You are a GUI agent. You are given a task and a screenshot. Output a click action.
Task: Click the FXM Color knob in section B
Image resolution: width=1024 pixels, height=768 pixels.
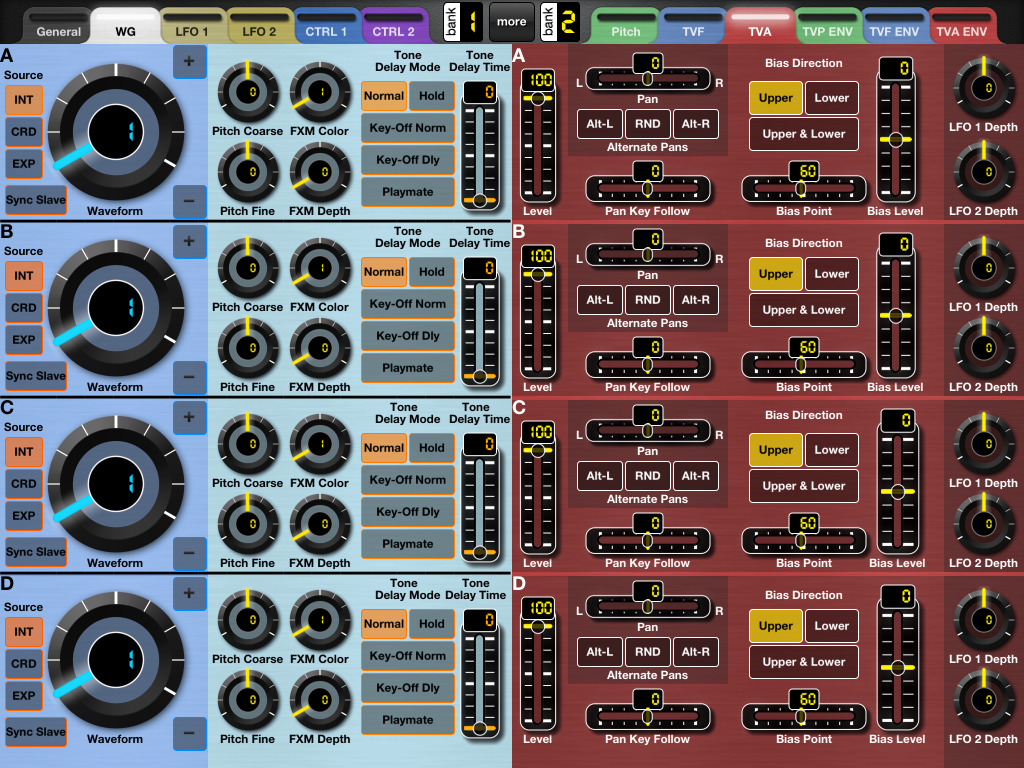[319, 268]
